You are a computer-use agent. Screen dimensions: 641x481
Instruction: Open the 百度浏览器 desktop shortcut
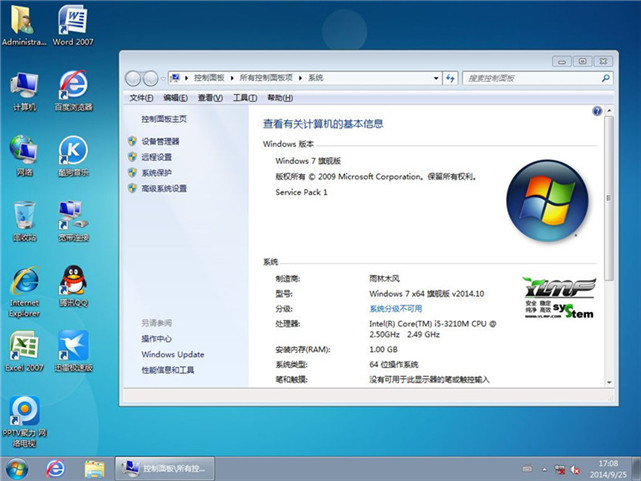click(x=74, y=91)
